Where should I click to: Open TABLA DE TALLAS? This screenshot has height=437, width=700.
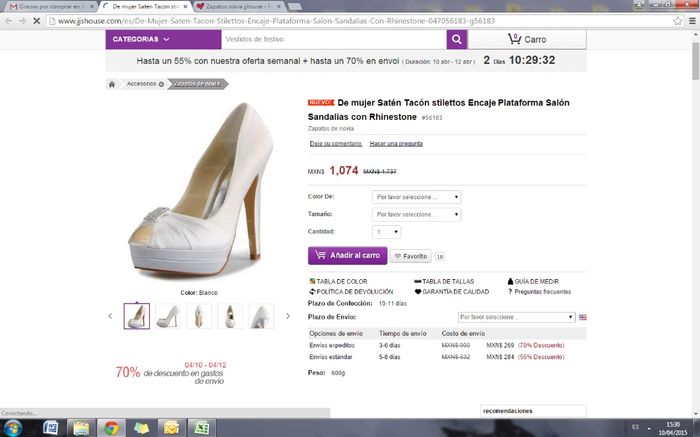pos(444,282)
